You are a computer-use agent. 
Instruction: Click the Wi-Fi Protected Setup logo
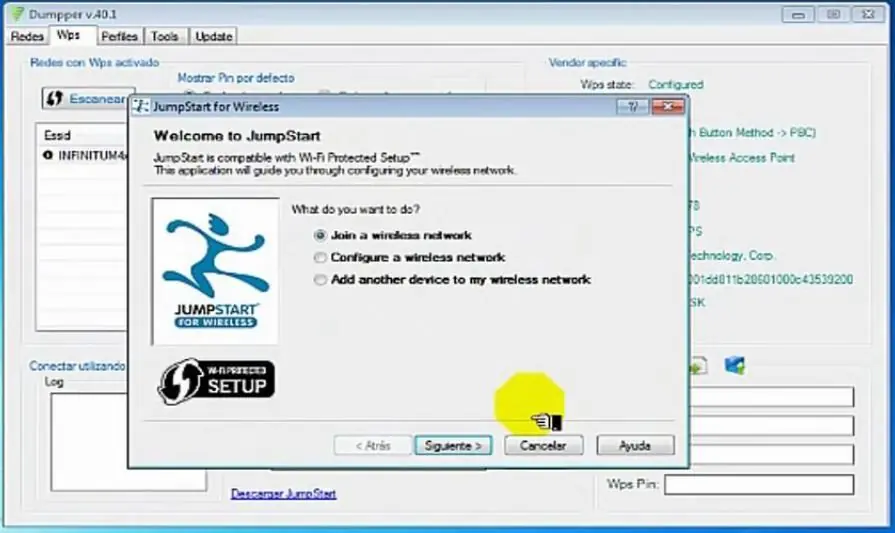tap(216, 381)
